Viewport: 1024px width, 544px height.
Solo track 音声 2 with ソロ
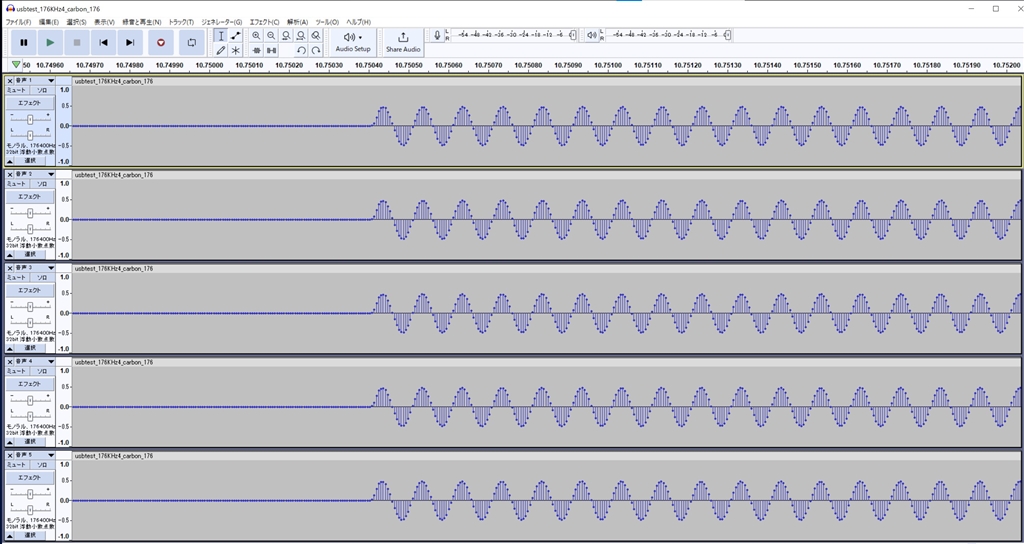pos(43,184)
